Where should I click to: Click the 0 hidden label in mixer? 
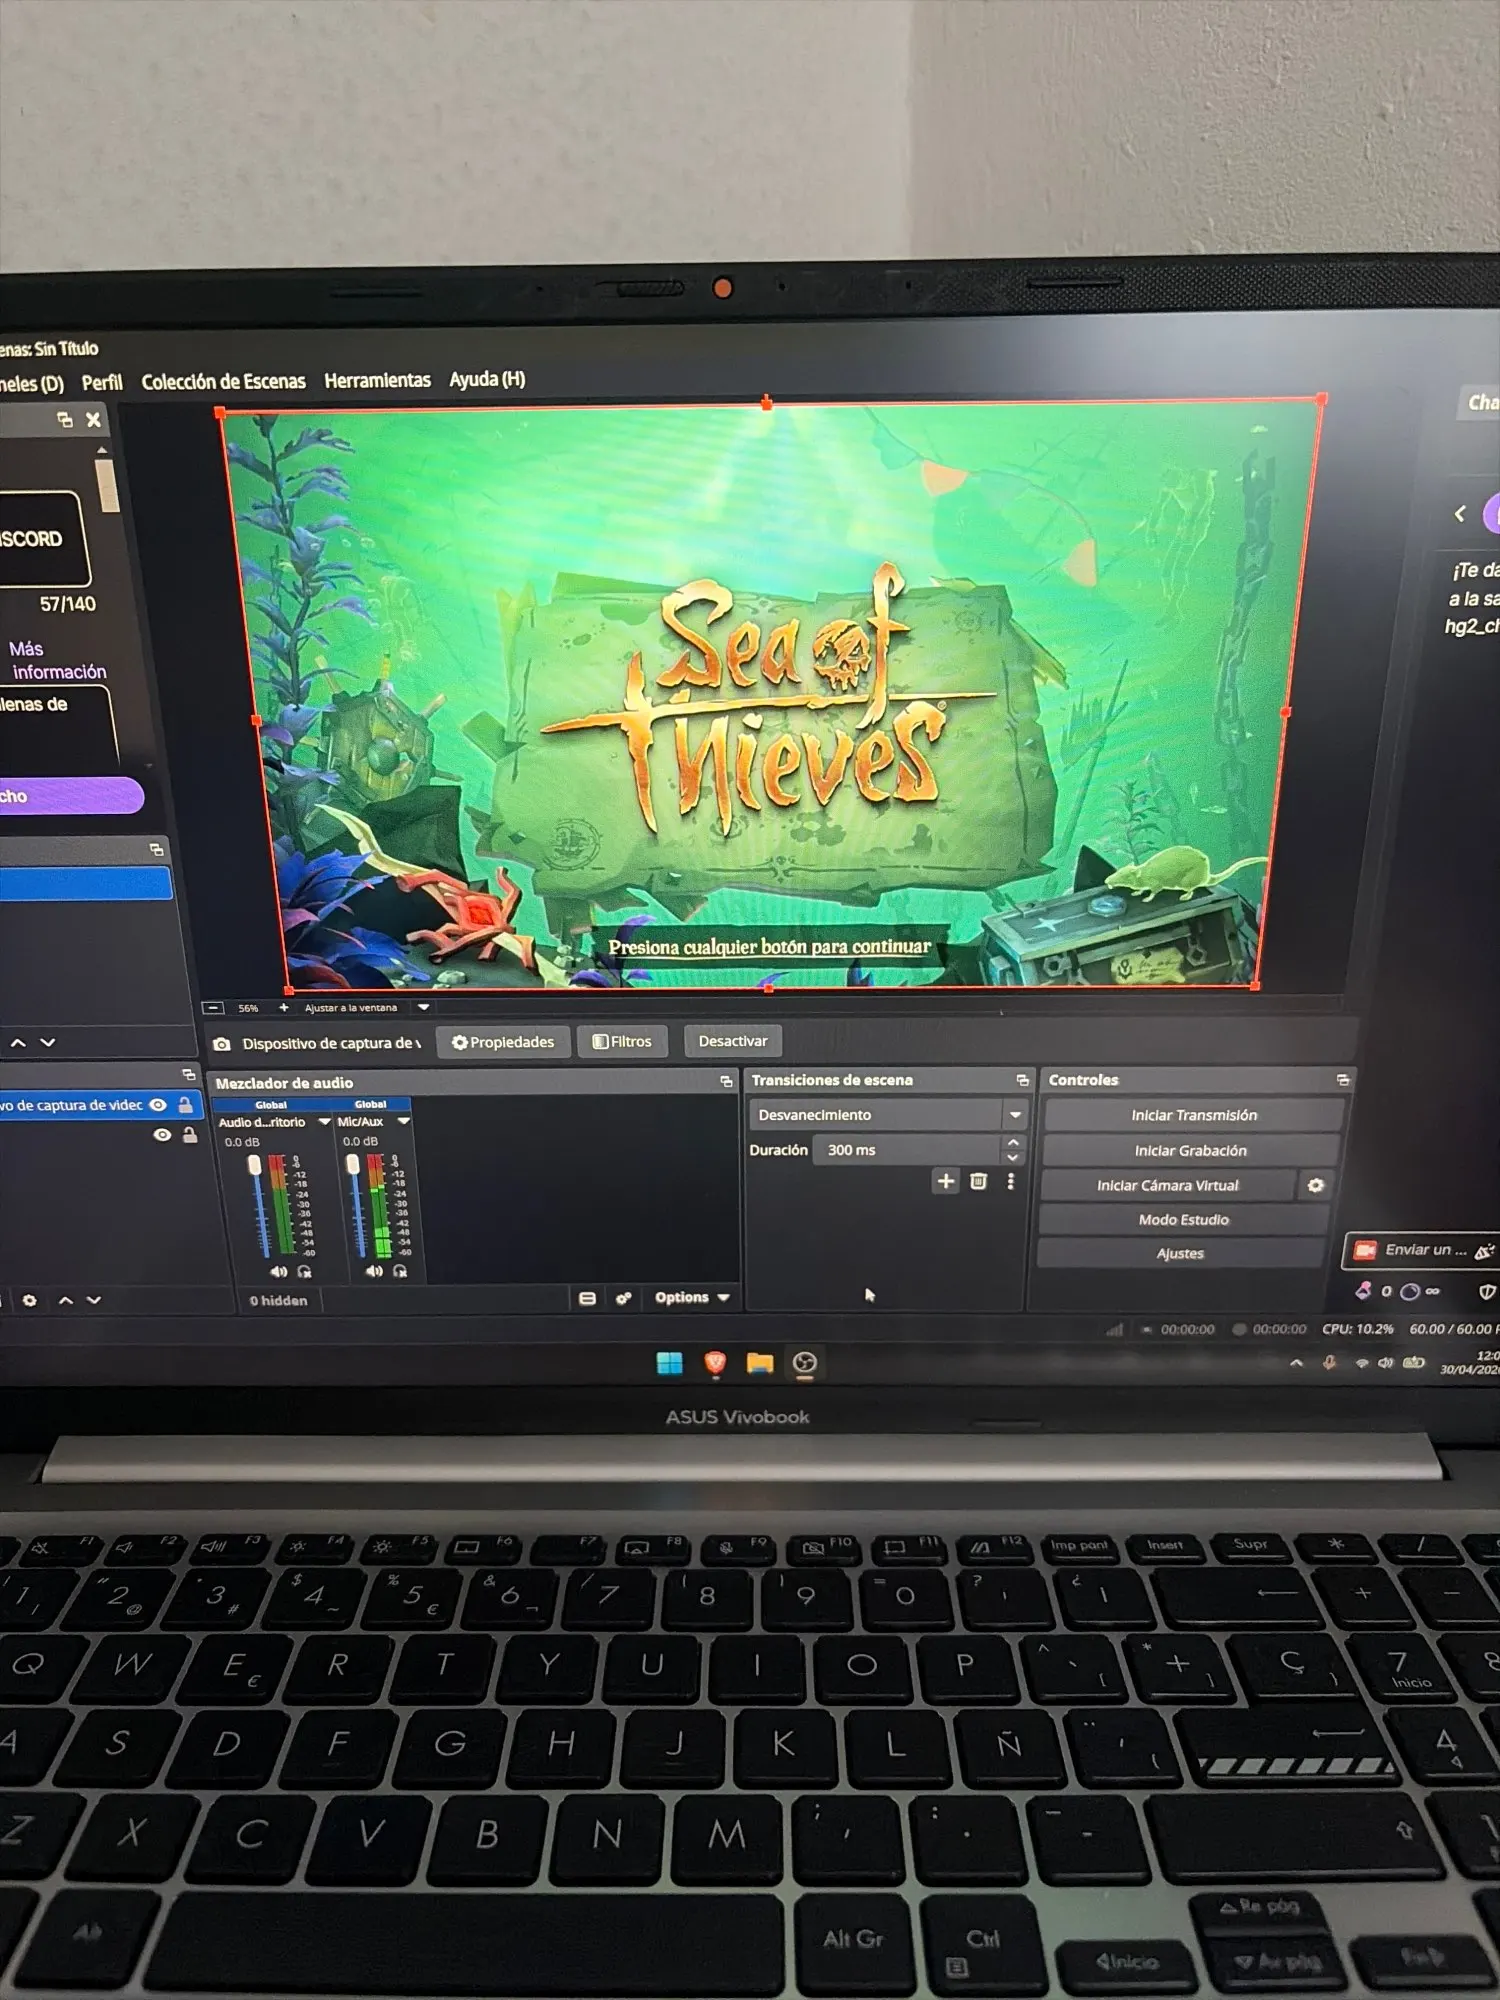(278, 1300)
